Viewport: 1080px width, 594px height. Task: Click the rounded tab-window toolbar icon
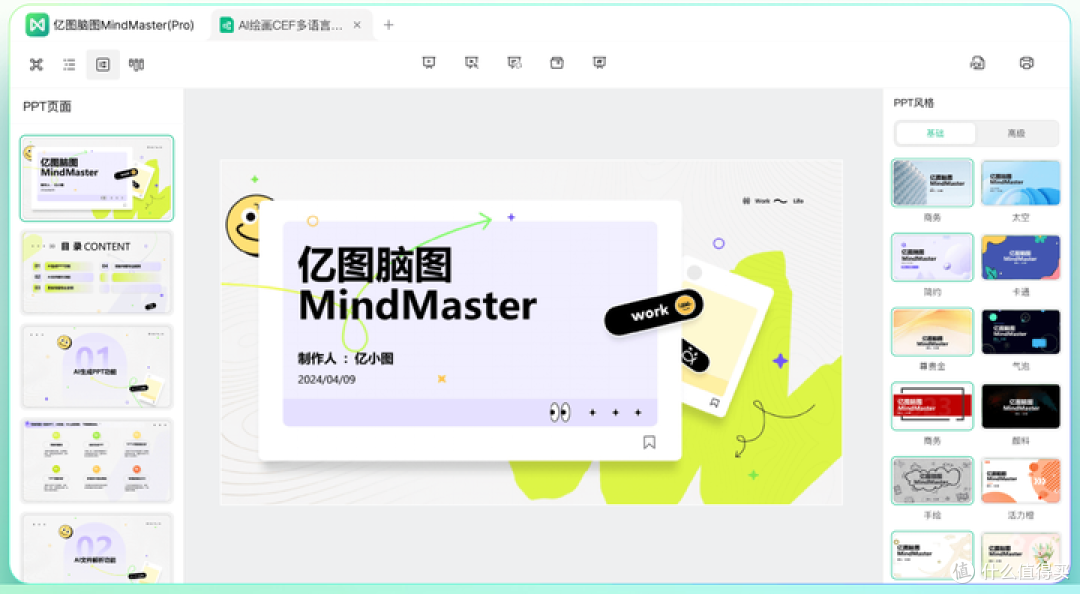(x=557, y=63)
